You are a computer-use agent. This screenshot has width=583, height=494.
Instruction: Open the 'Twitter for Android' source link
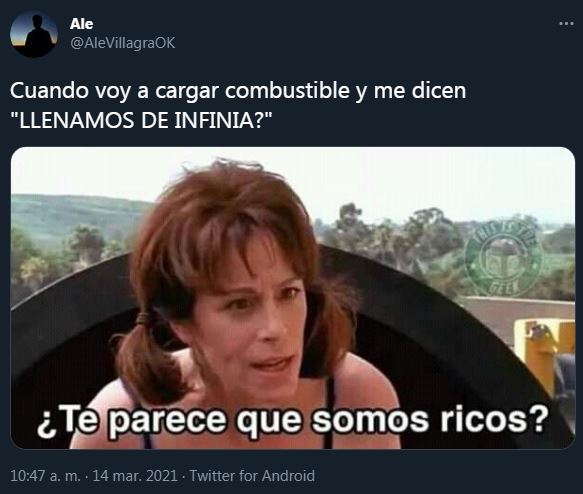coord(252,476)
